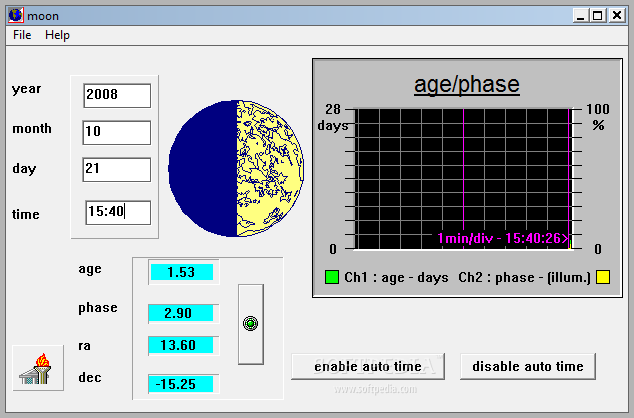Click the day input field showing 21
This screenshot has width=634, height=418.
tap(116, 169)
